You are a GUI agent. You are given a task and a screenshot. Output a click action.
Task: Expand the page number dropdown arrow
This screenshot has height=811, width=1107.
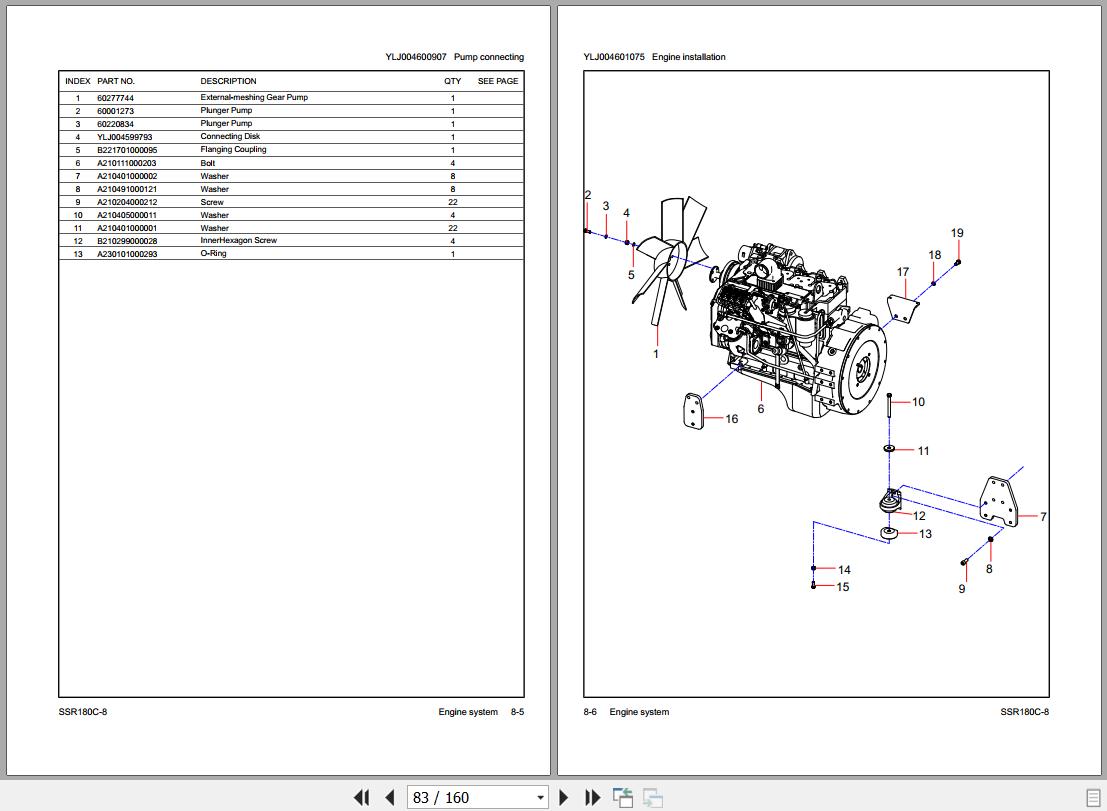click(541, 797)
